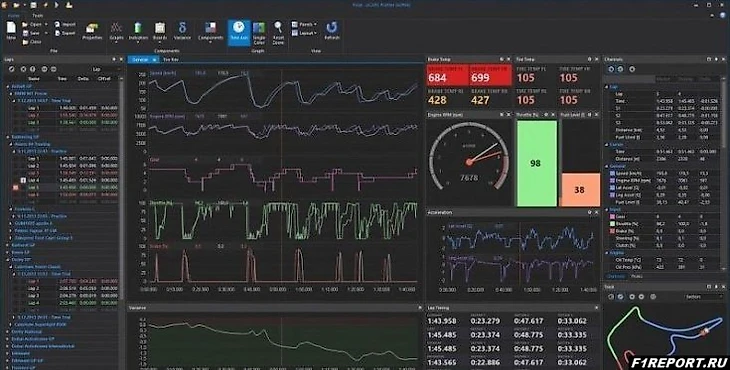This screenshot has width=730, height=370.
Task: Click the leftmost icon in the Laps panel toolbar
Action: (x=12, y=69)
